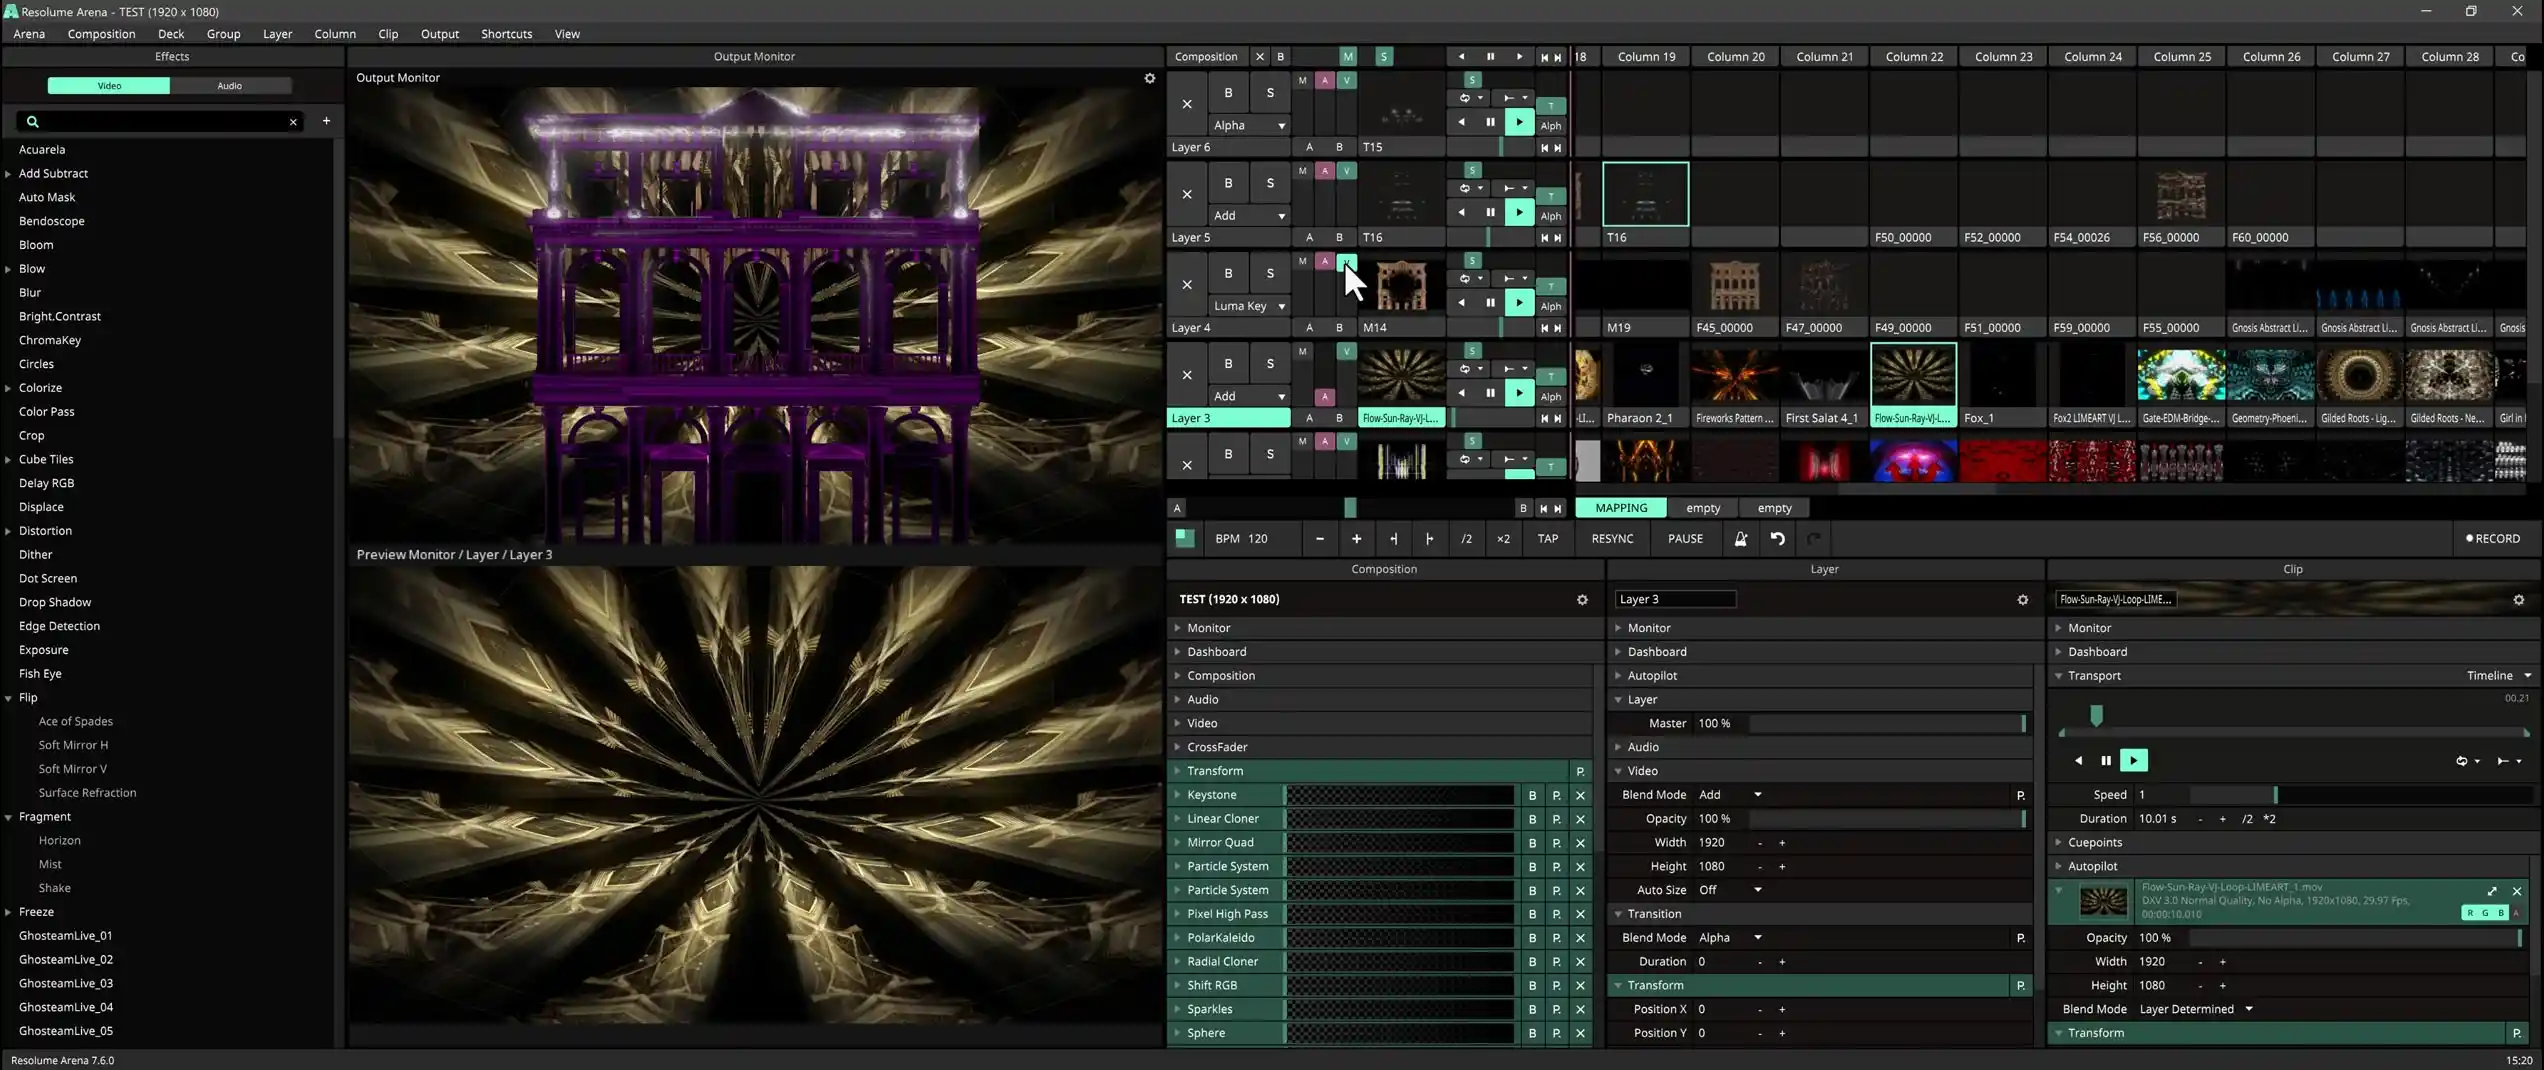Toggle the V video button on Layer 6
Screen dimensions: 2544x1070
tap(1347, 81)
